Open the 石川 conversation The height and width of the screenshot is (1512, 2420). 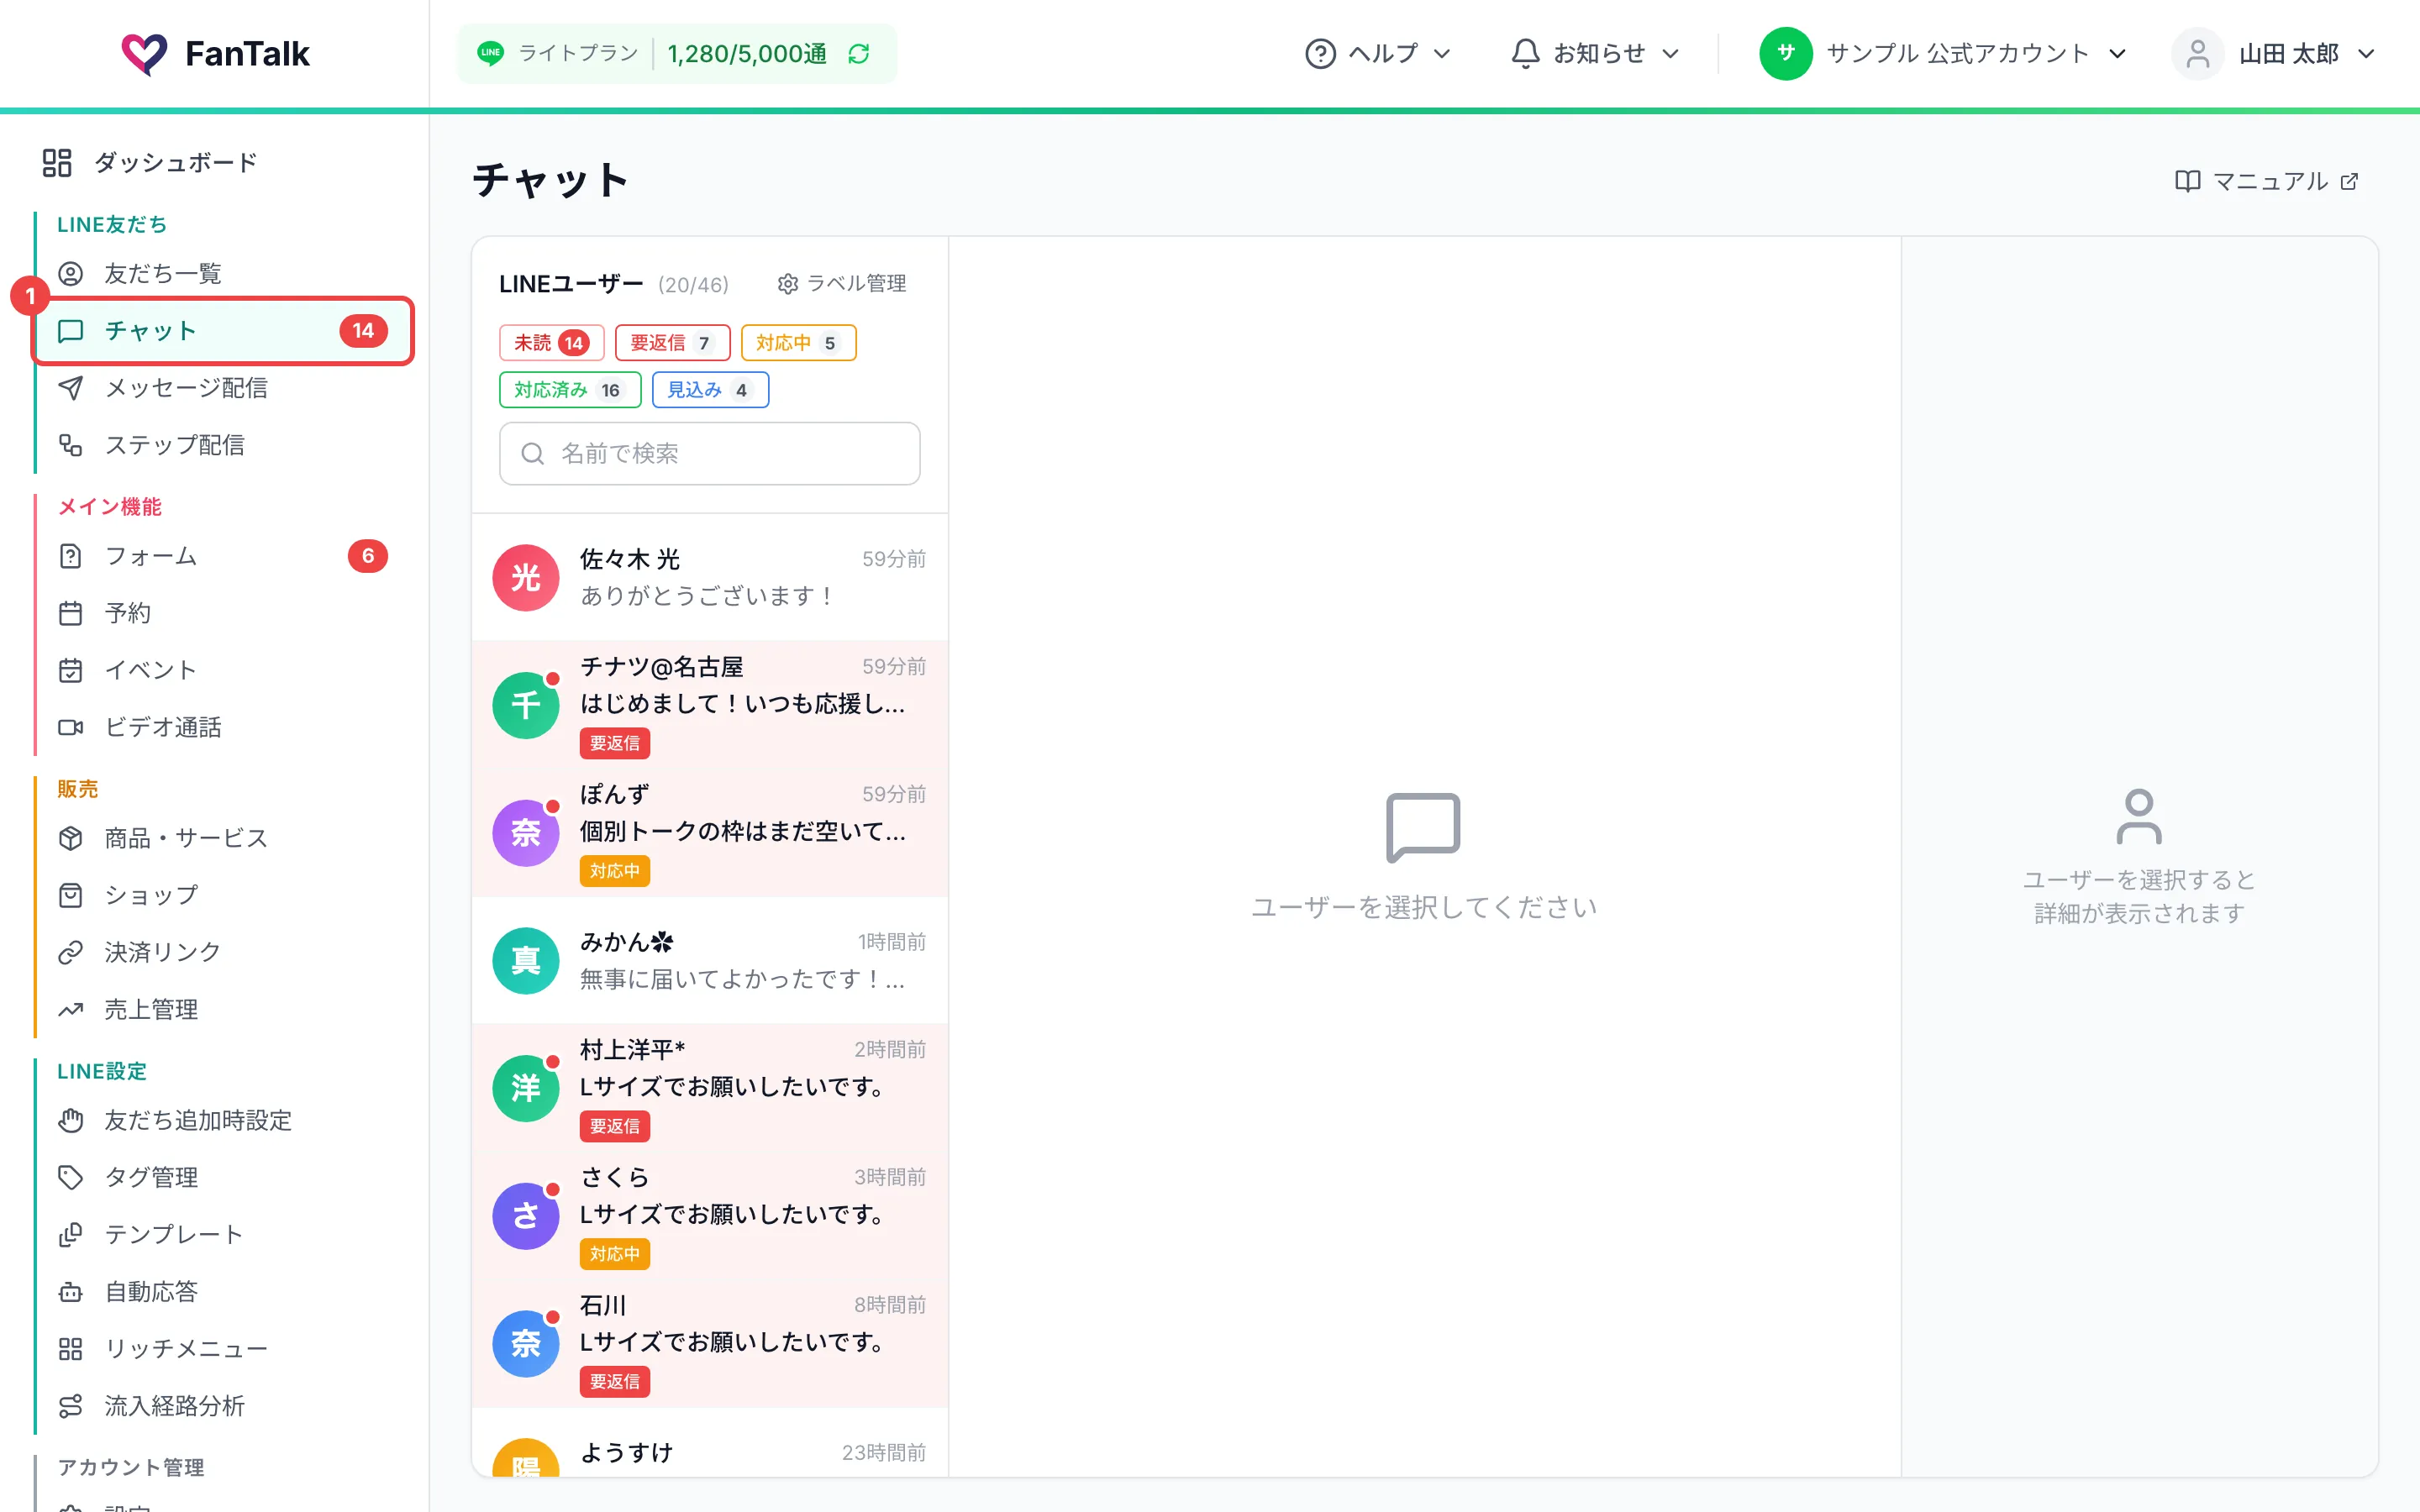click(x=709, y=1343)
